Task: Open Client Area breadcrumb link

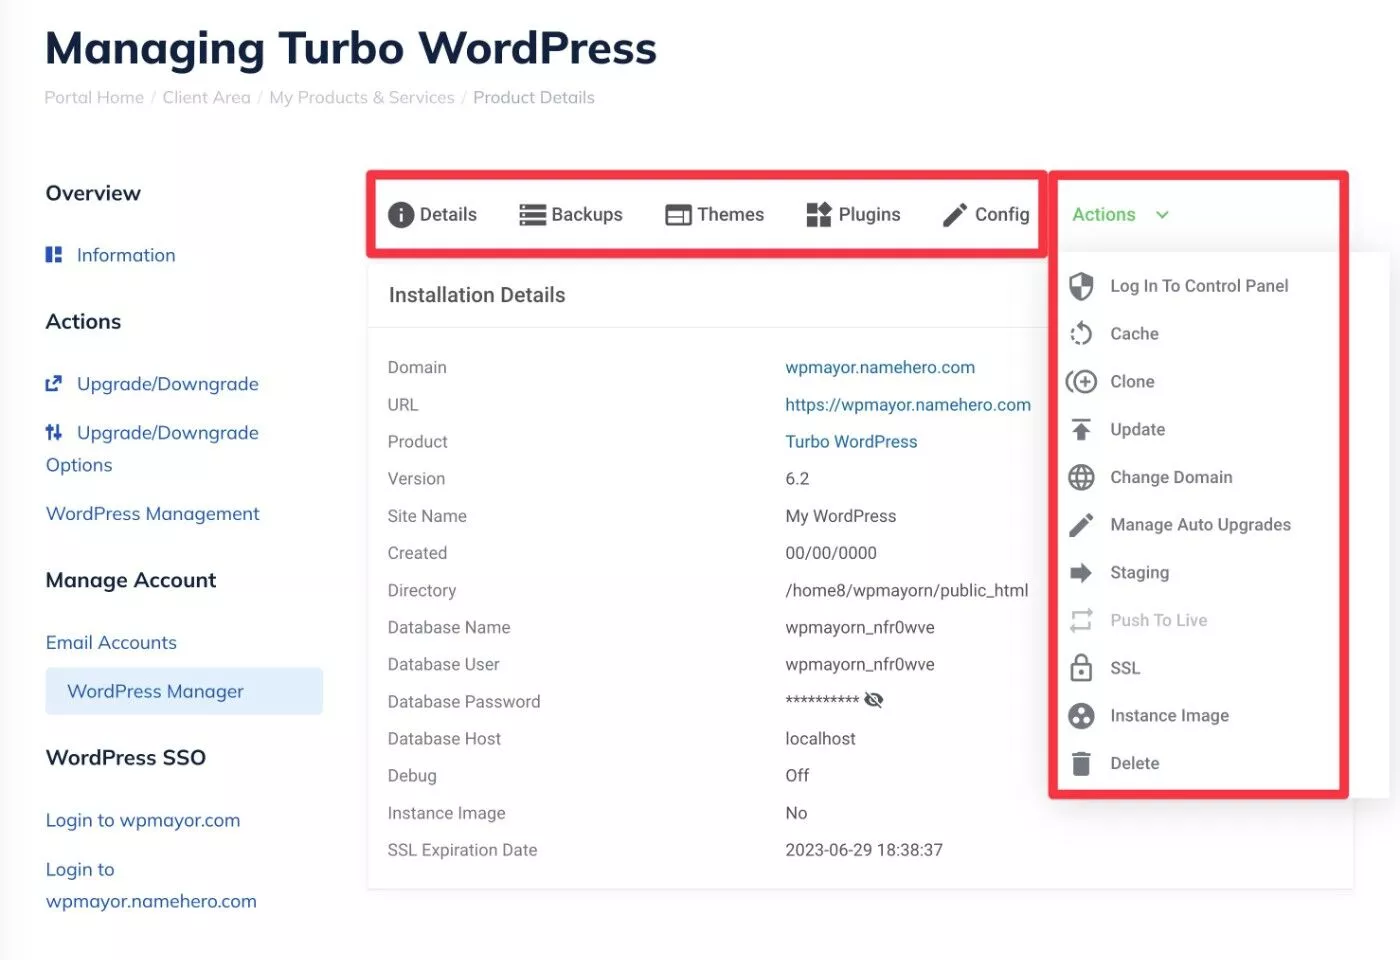Action: pyautogui.click(x=206, y=98)
